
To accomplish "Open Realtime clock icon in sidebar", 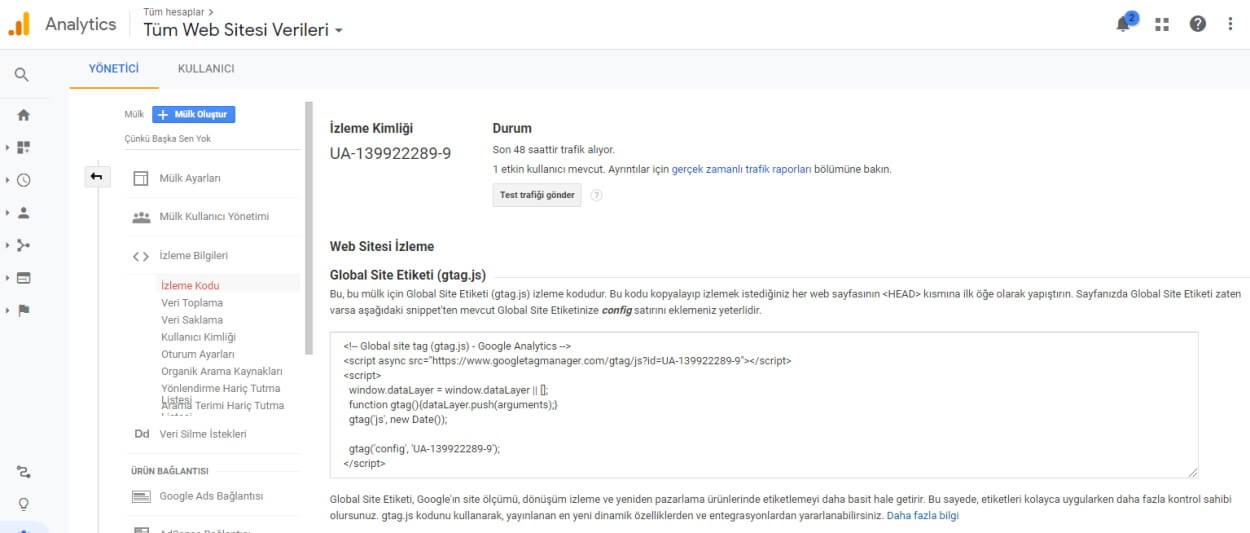I will tap(23, 180).
